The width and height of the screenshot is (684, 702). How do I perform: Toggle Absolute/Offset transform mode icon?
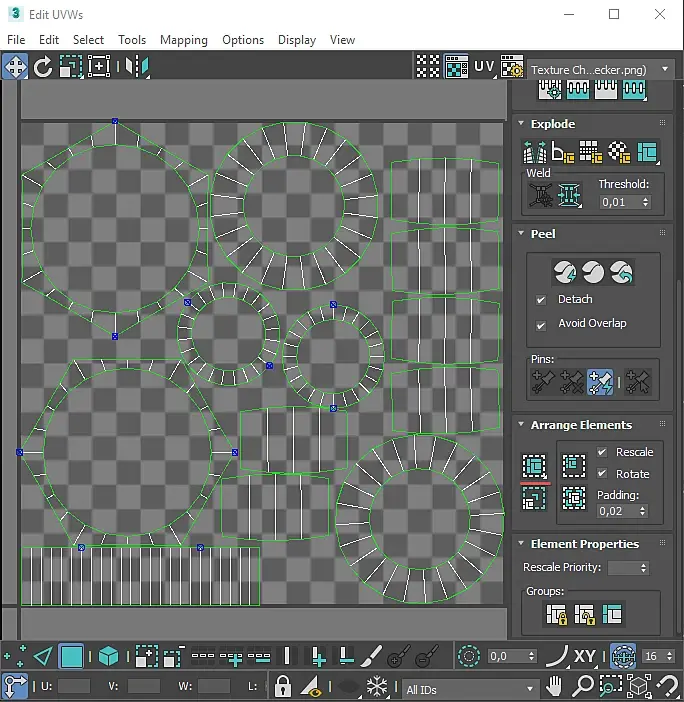pyautogui.click(x=15, y=686)
